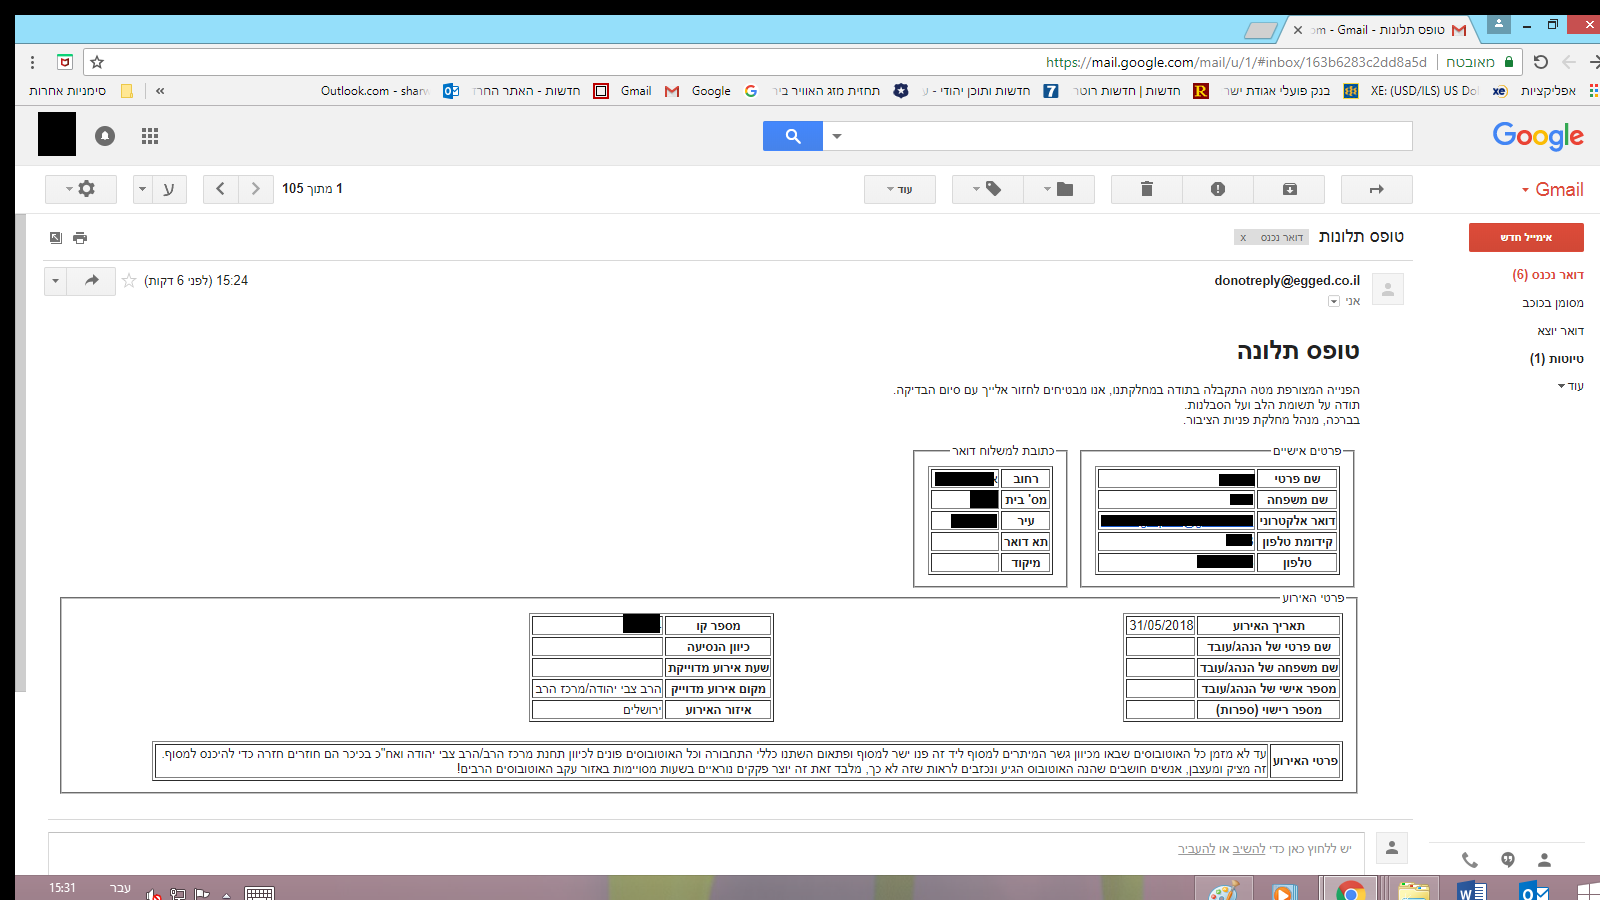1600x900 pixels.
Task: Open the עוד toolbar dropdown
Action: 900,189
